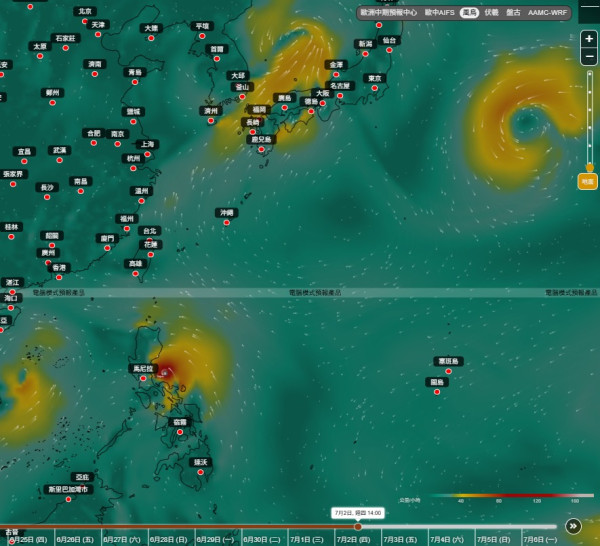This screenshot has height=546, width=600.
Task: Click the timeline slider handle at 7月2日 14:00
Action: point(358,526)
